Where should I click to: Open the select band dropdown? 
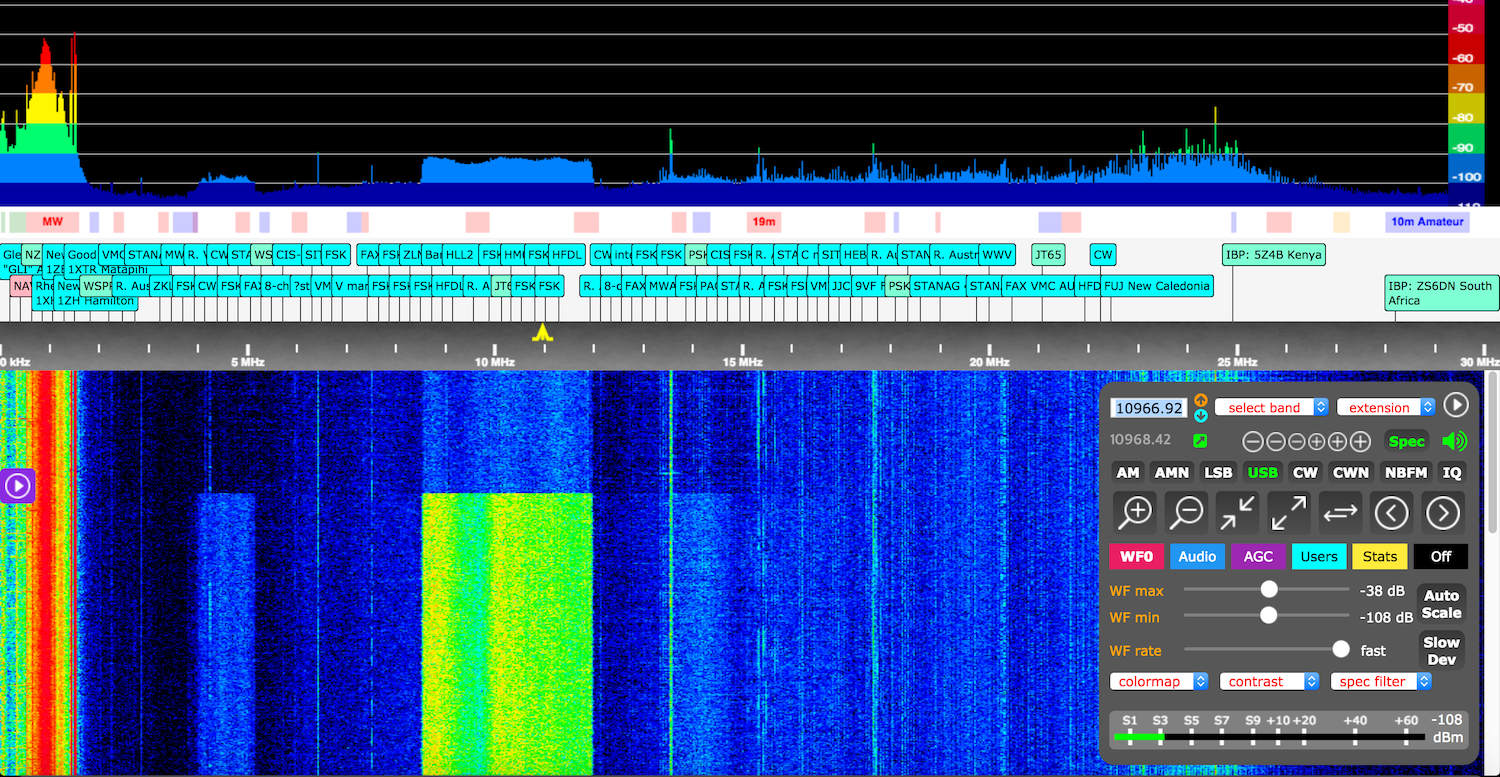pyautogui.click(x=1271, y=407)
